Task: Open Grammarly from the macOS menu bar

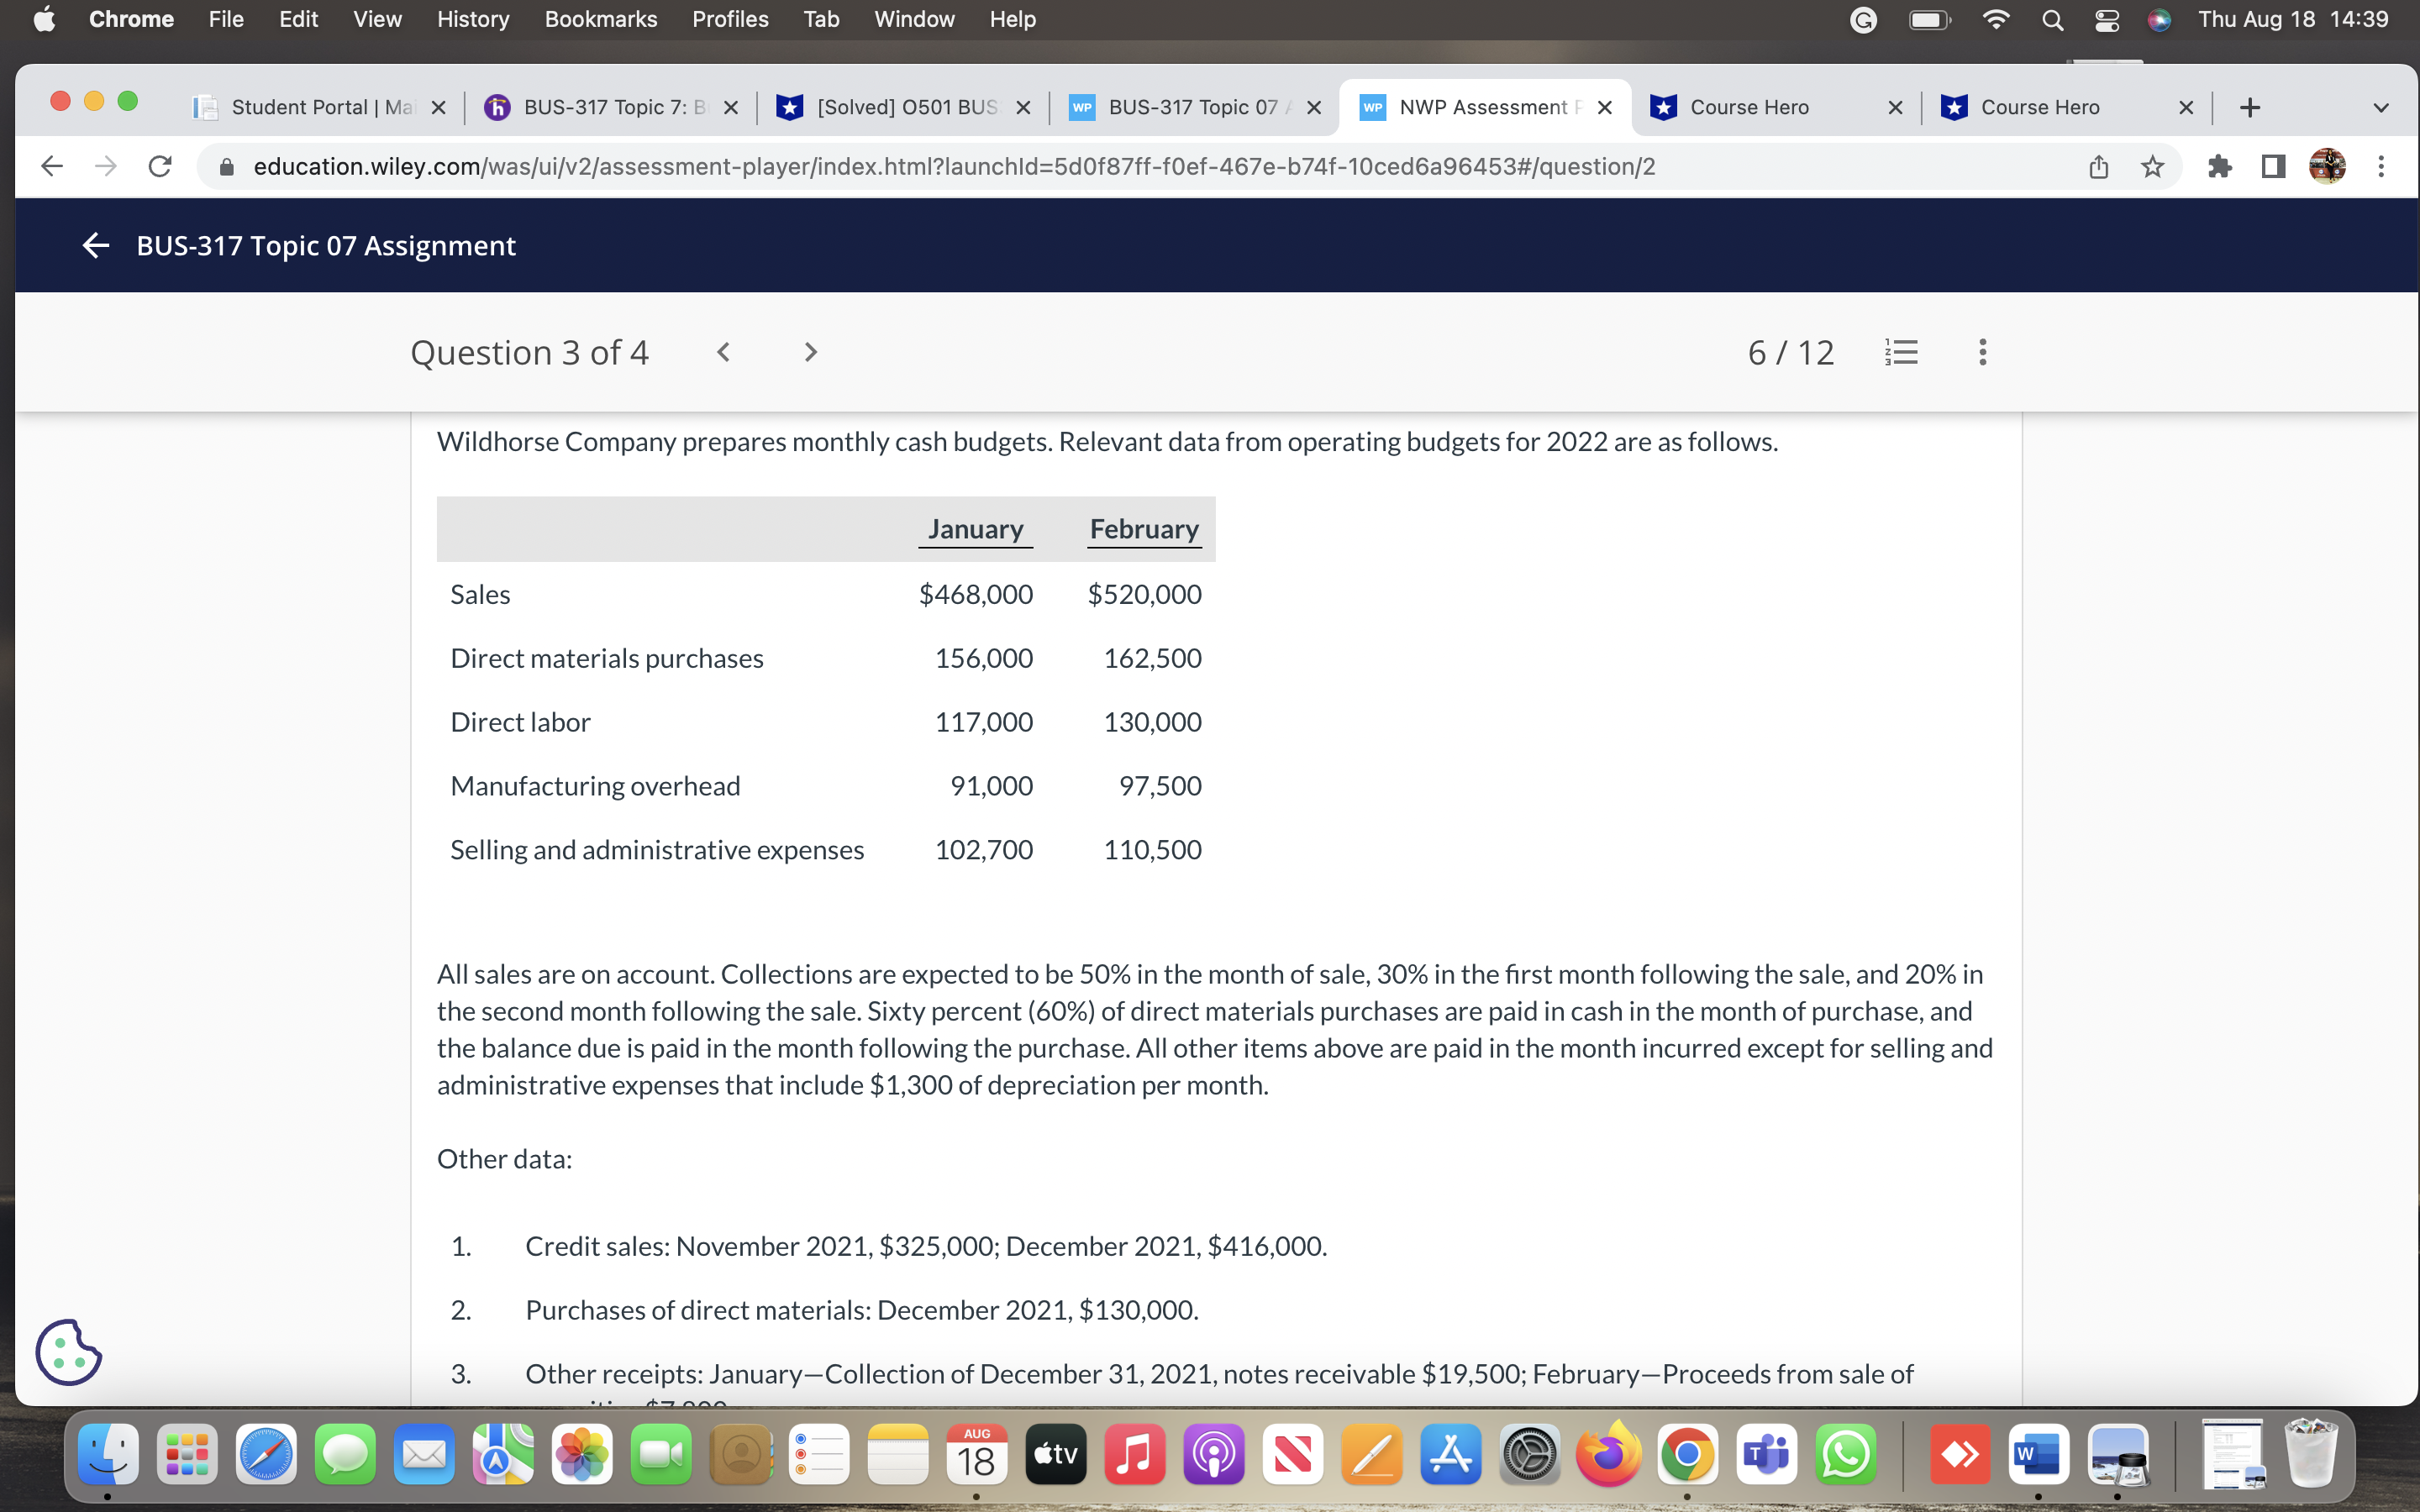Action: click(x=1862, y=19)
